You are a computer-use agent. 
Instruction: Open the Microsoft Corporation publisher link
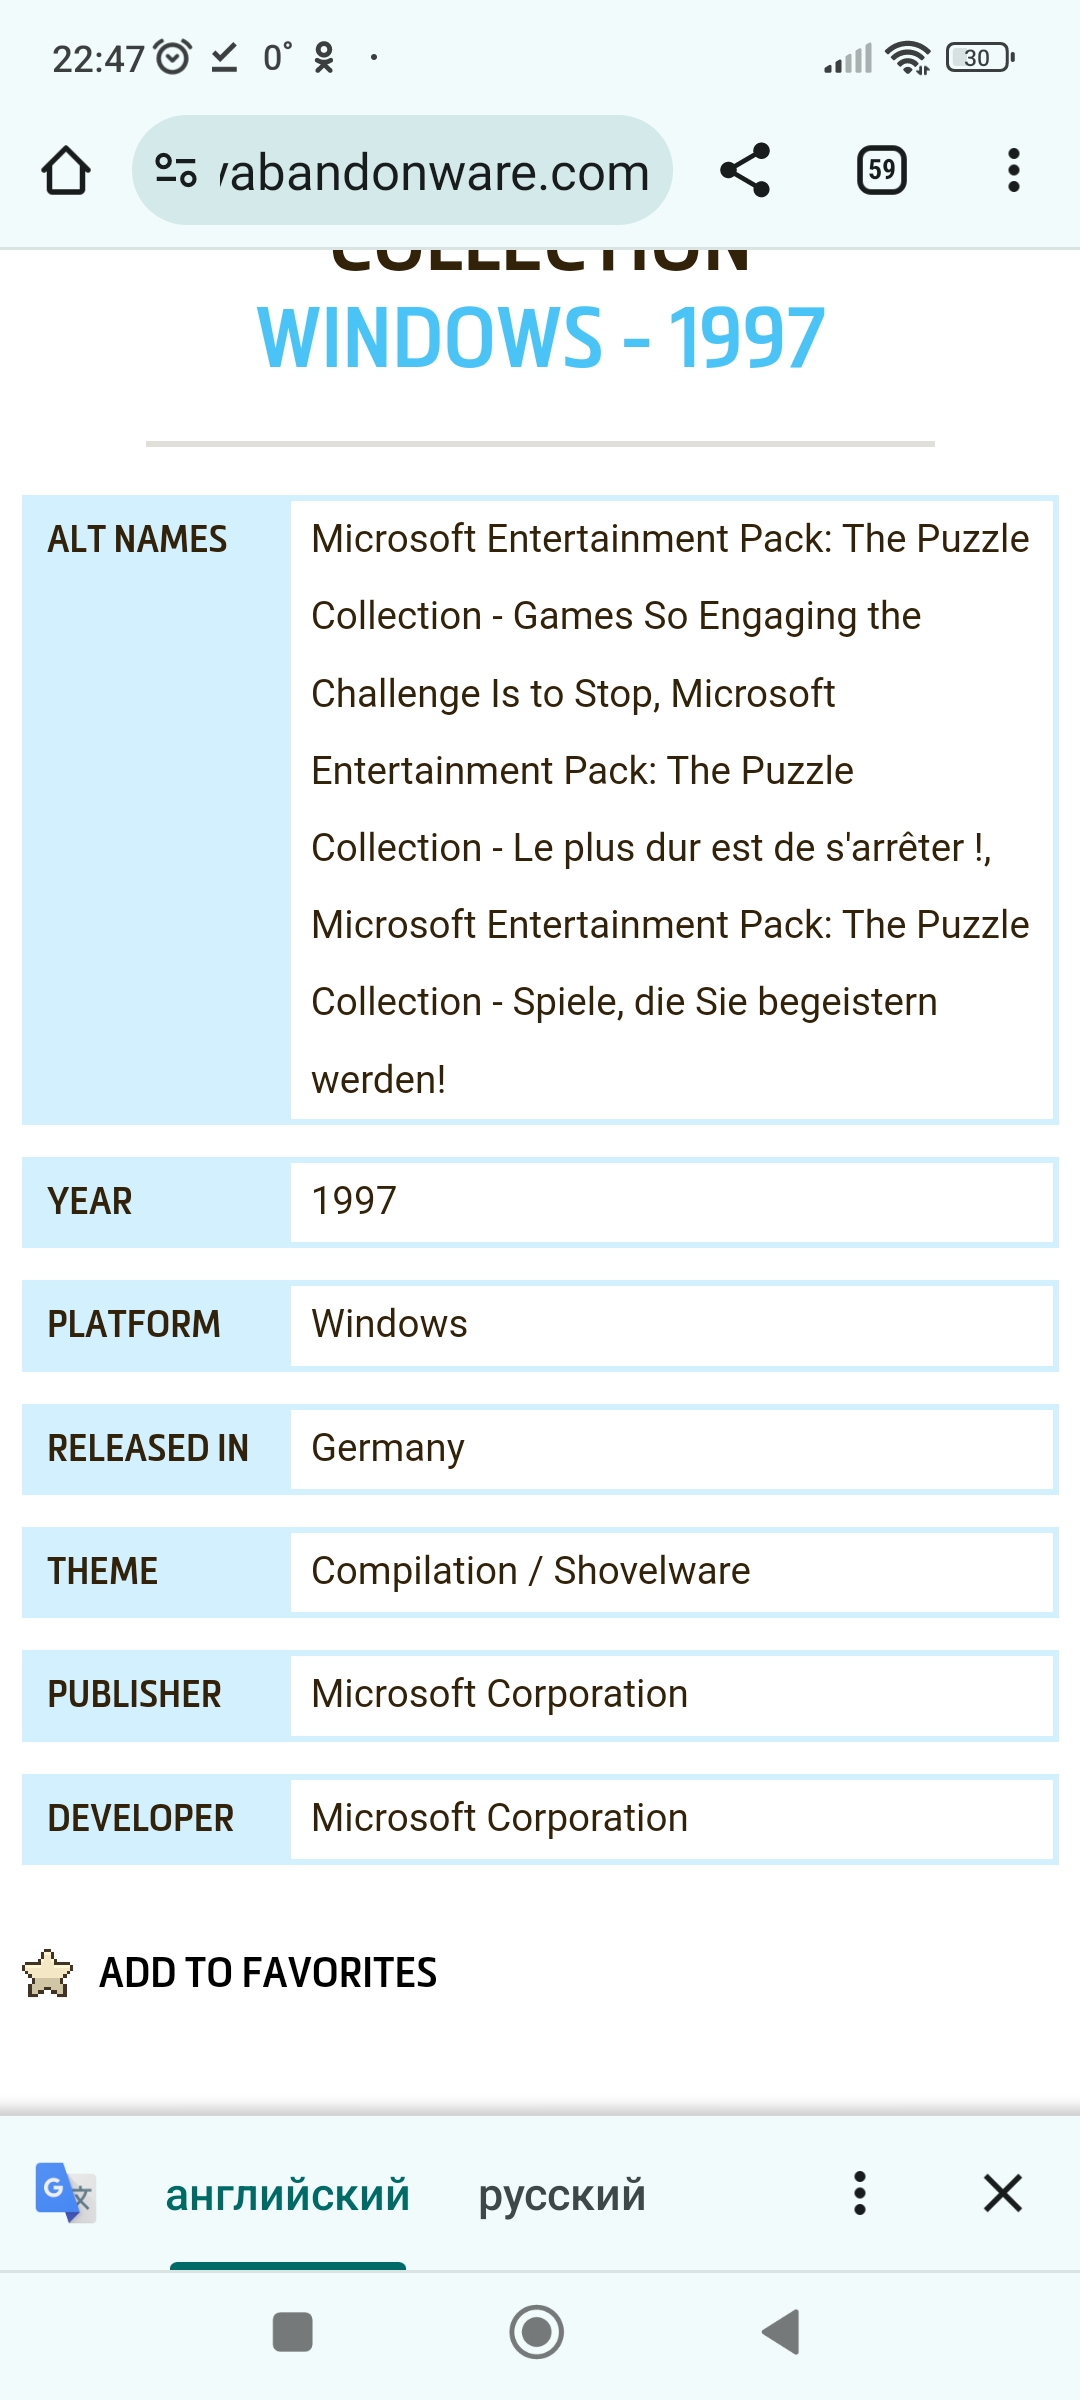coord(499,1694)
